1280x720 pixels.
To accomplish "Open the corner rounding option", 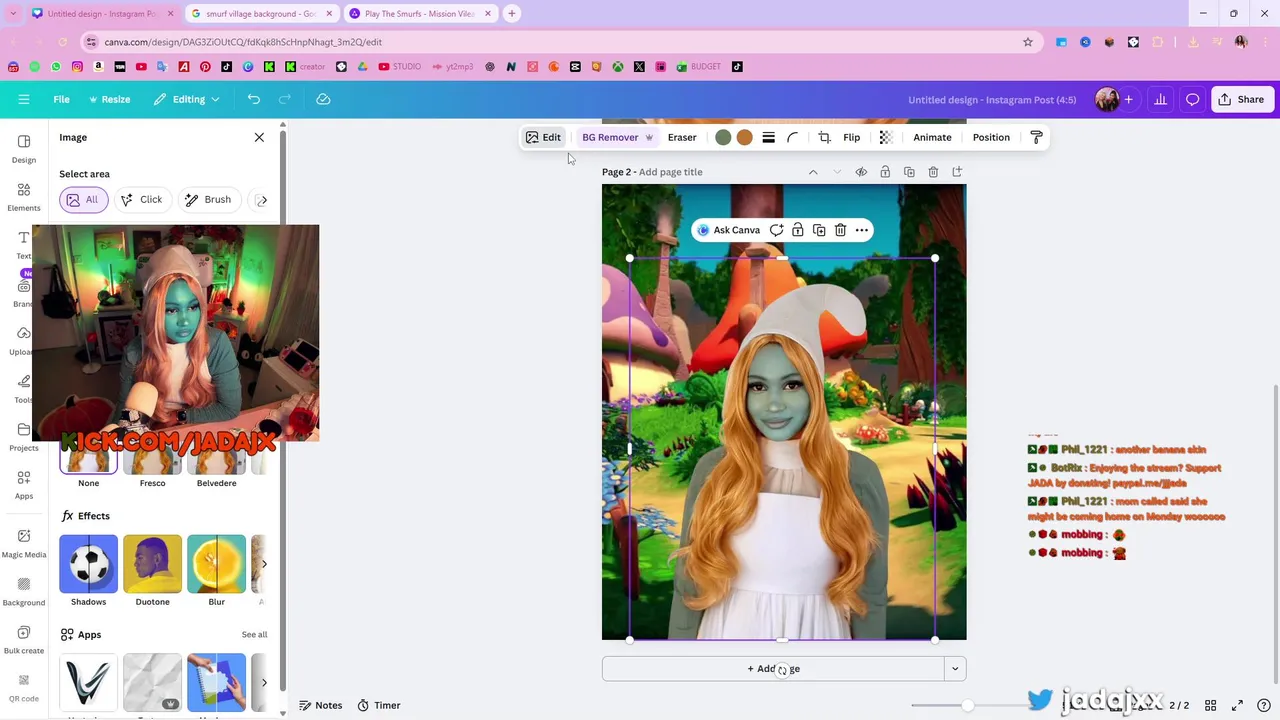I will [x=793, y=138].
